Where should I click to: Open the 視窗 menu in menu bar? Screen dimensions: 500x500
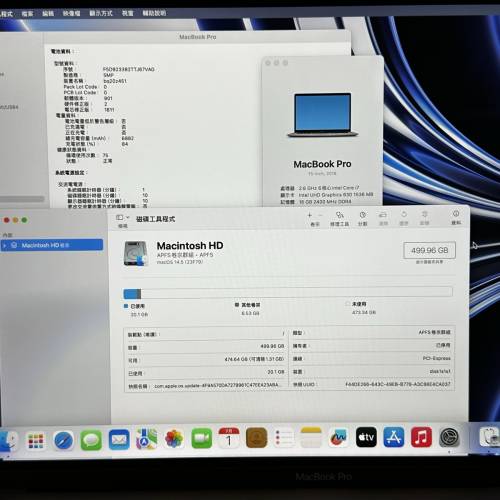click(x=127, y=13)
